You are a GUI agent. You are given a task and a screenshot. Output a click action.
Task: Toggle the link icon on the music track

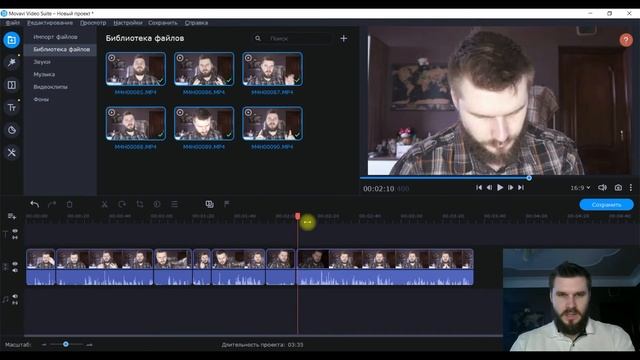click(x=15, y=303)
